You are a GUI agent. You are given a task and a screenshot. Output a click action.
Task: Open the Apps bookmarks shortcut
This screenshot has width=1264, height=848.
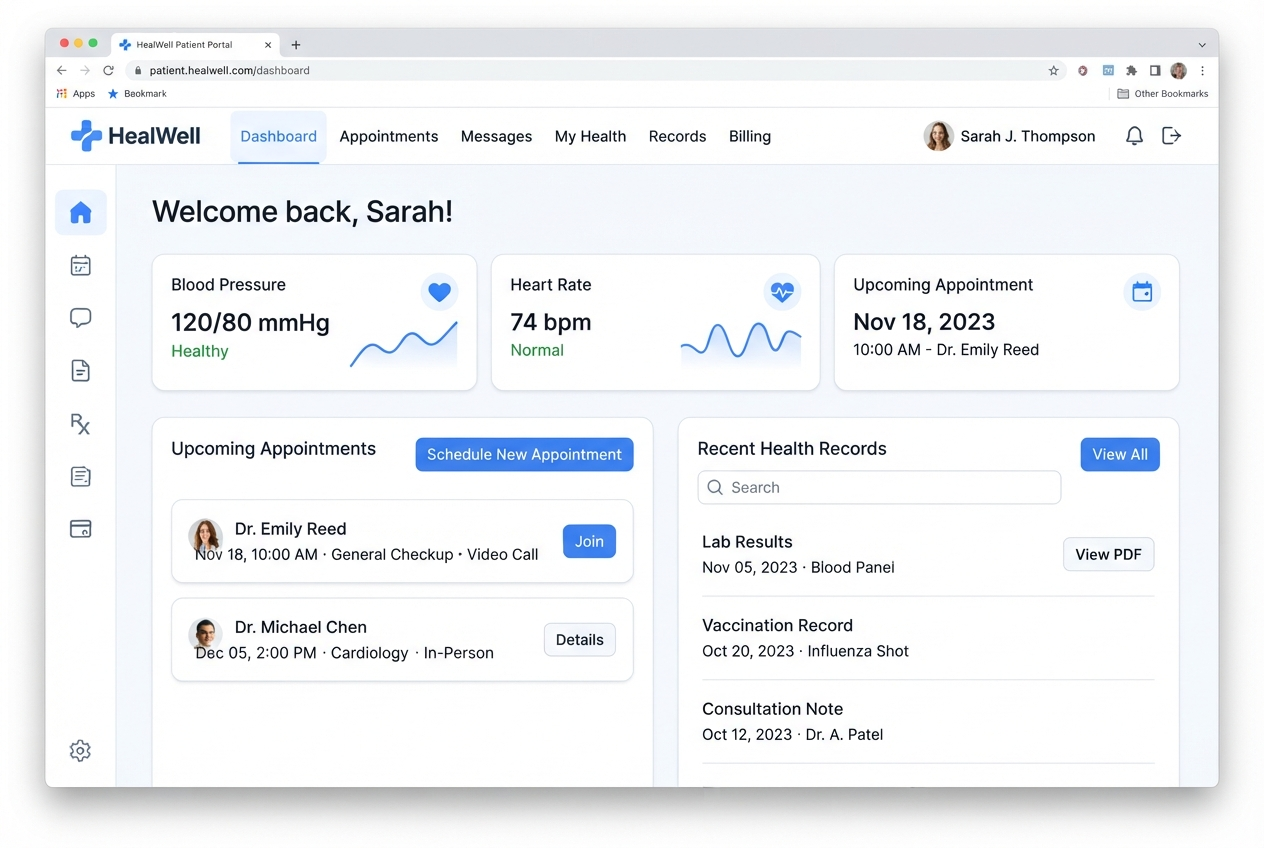pos(76,94)
